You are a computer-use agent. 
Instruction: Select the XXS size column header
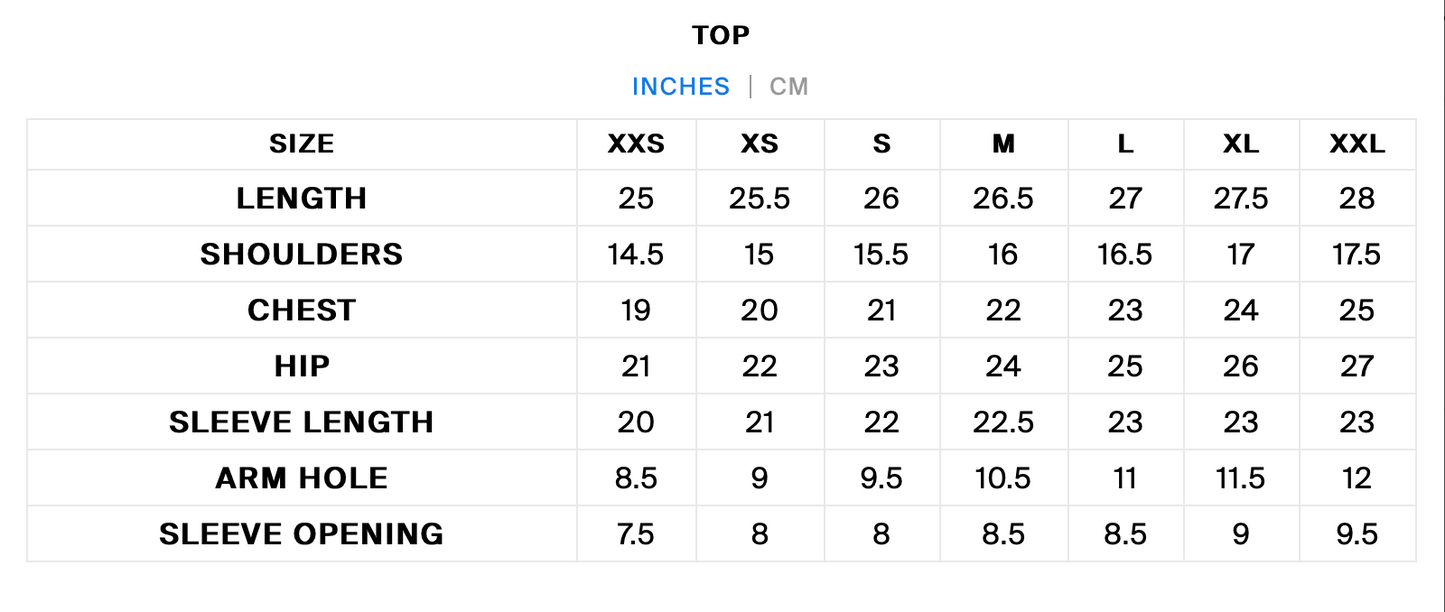tap(636, 145)
